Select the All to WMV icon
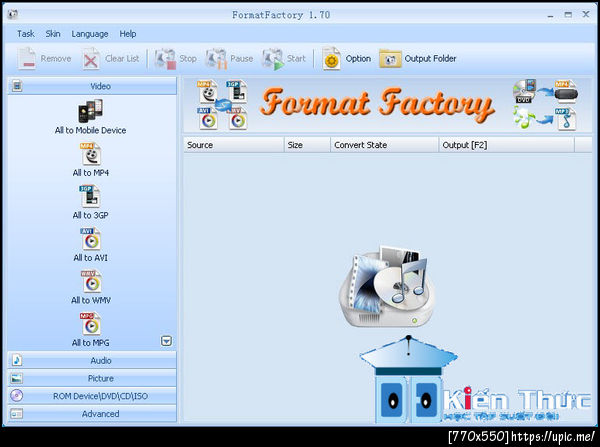This screenshot has width=600, height=447. 91,281
